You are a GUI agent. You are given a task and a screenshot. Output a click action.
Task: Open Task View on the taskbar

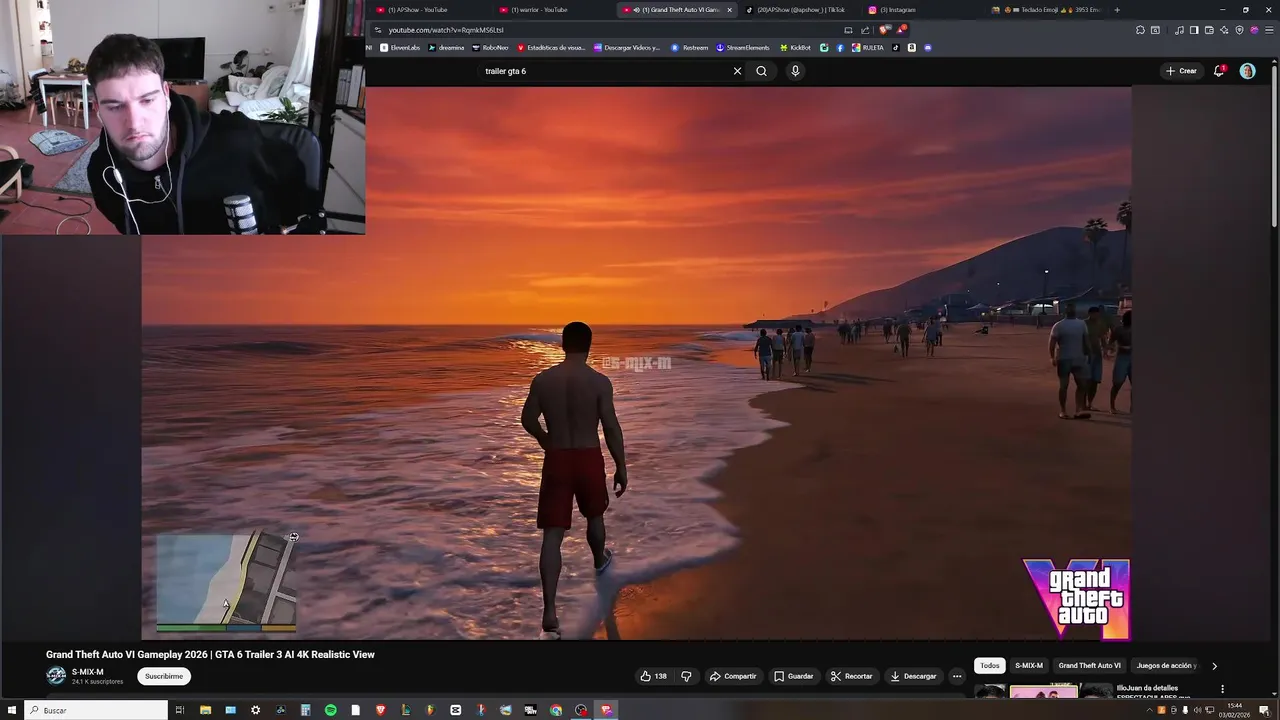point(180,710)
